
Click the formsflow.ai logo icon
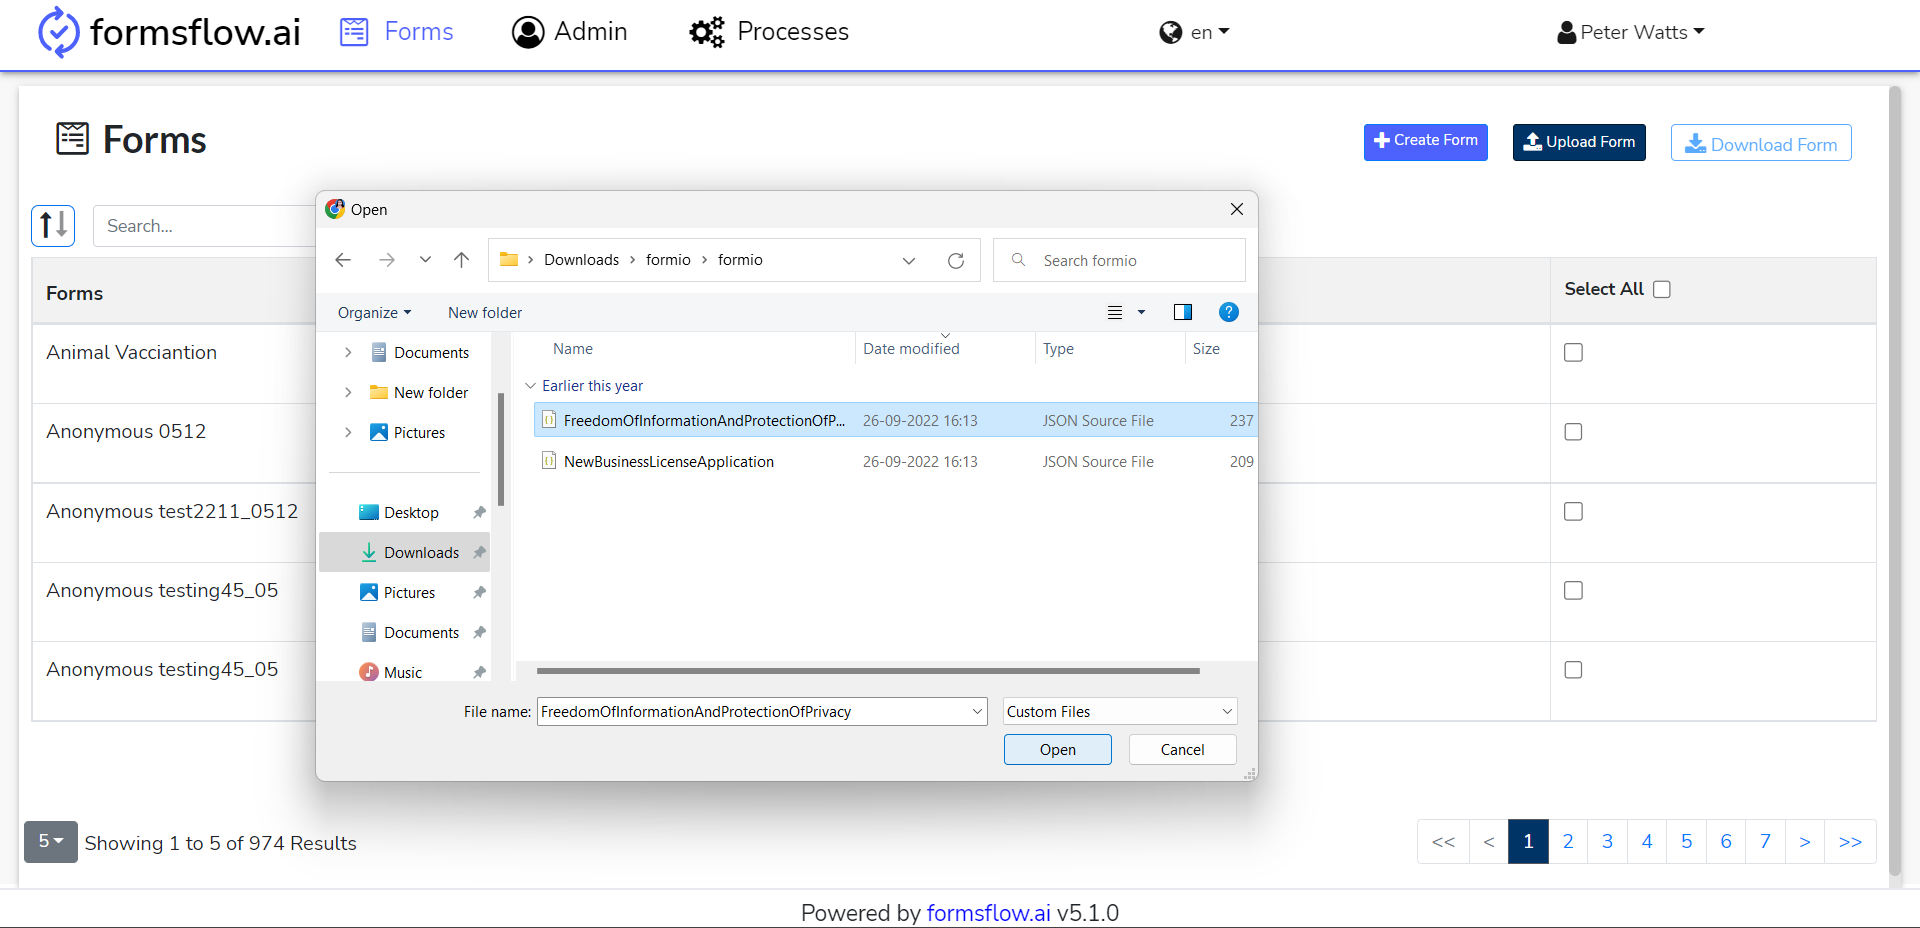pyautogui.click(x=58, y=32)
